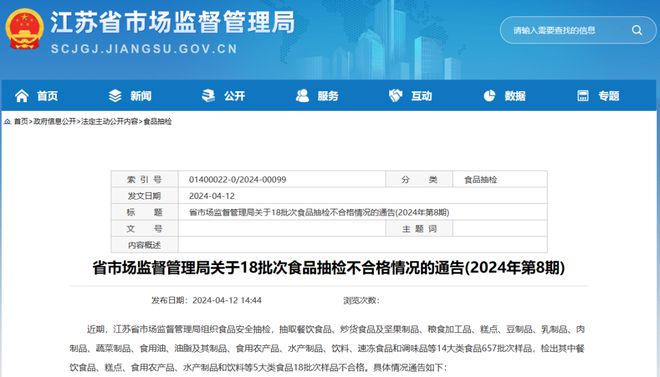This screenshot has width=660, height=377.
Task: Open 食品抽检 breadcrumb link
Action: point(157,122)
